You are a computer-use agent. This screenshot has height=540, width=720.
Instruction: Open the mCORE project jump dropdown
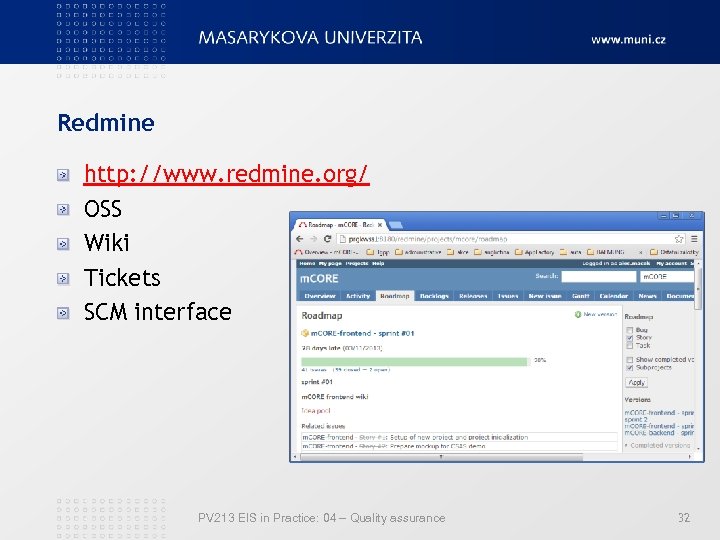tap(667, 276)
